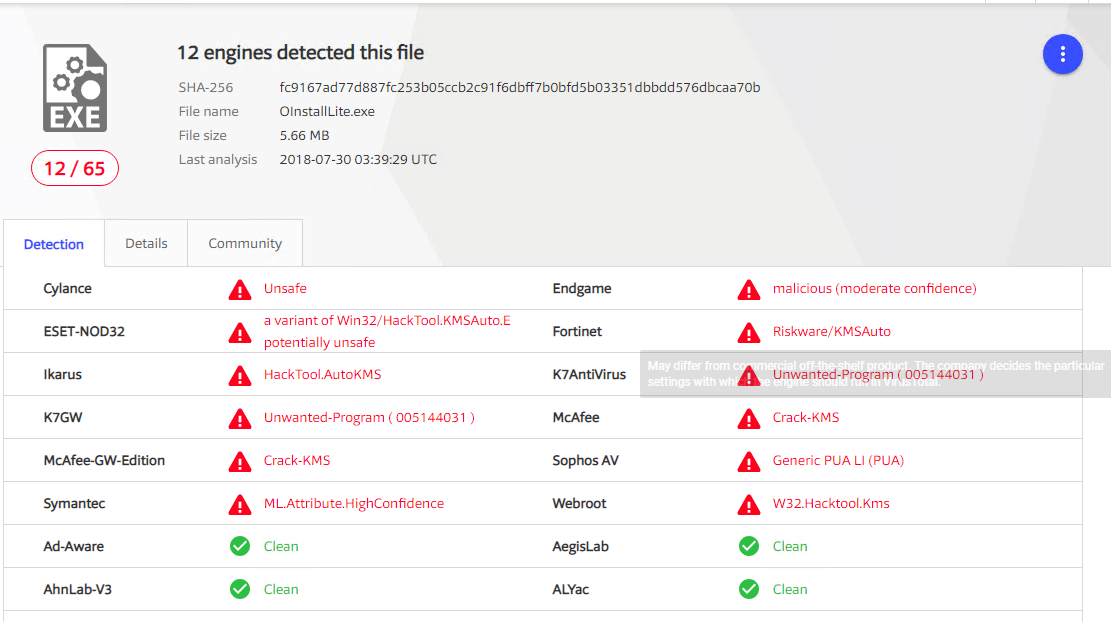Select the SHA-256 hash value
Screen dimensions: 1111x622
(520, 87)
